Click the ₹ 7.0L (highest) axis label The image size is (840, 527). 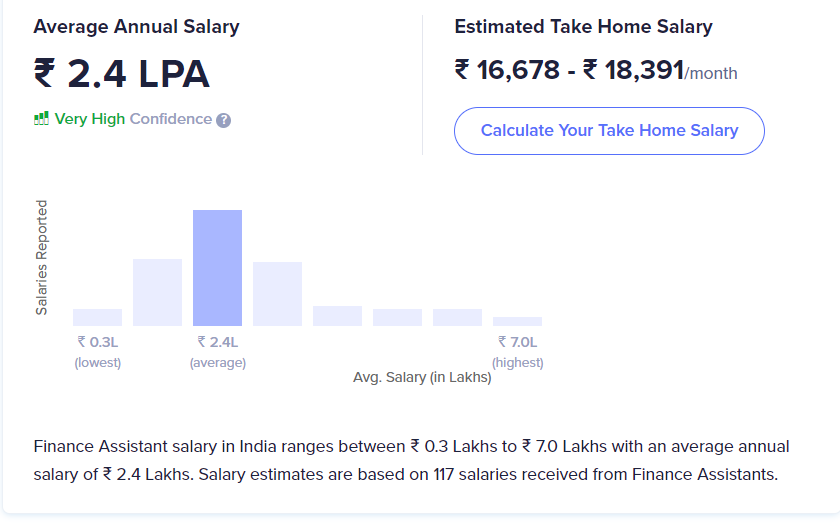(x=518, y=352)
